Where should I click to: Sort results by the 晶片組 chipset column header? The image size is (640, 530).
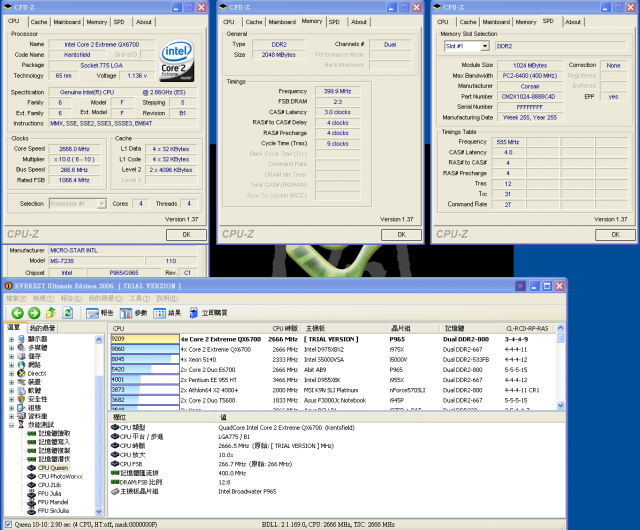point(412,328)
